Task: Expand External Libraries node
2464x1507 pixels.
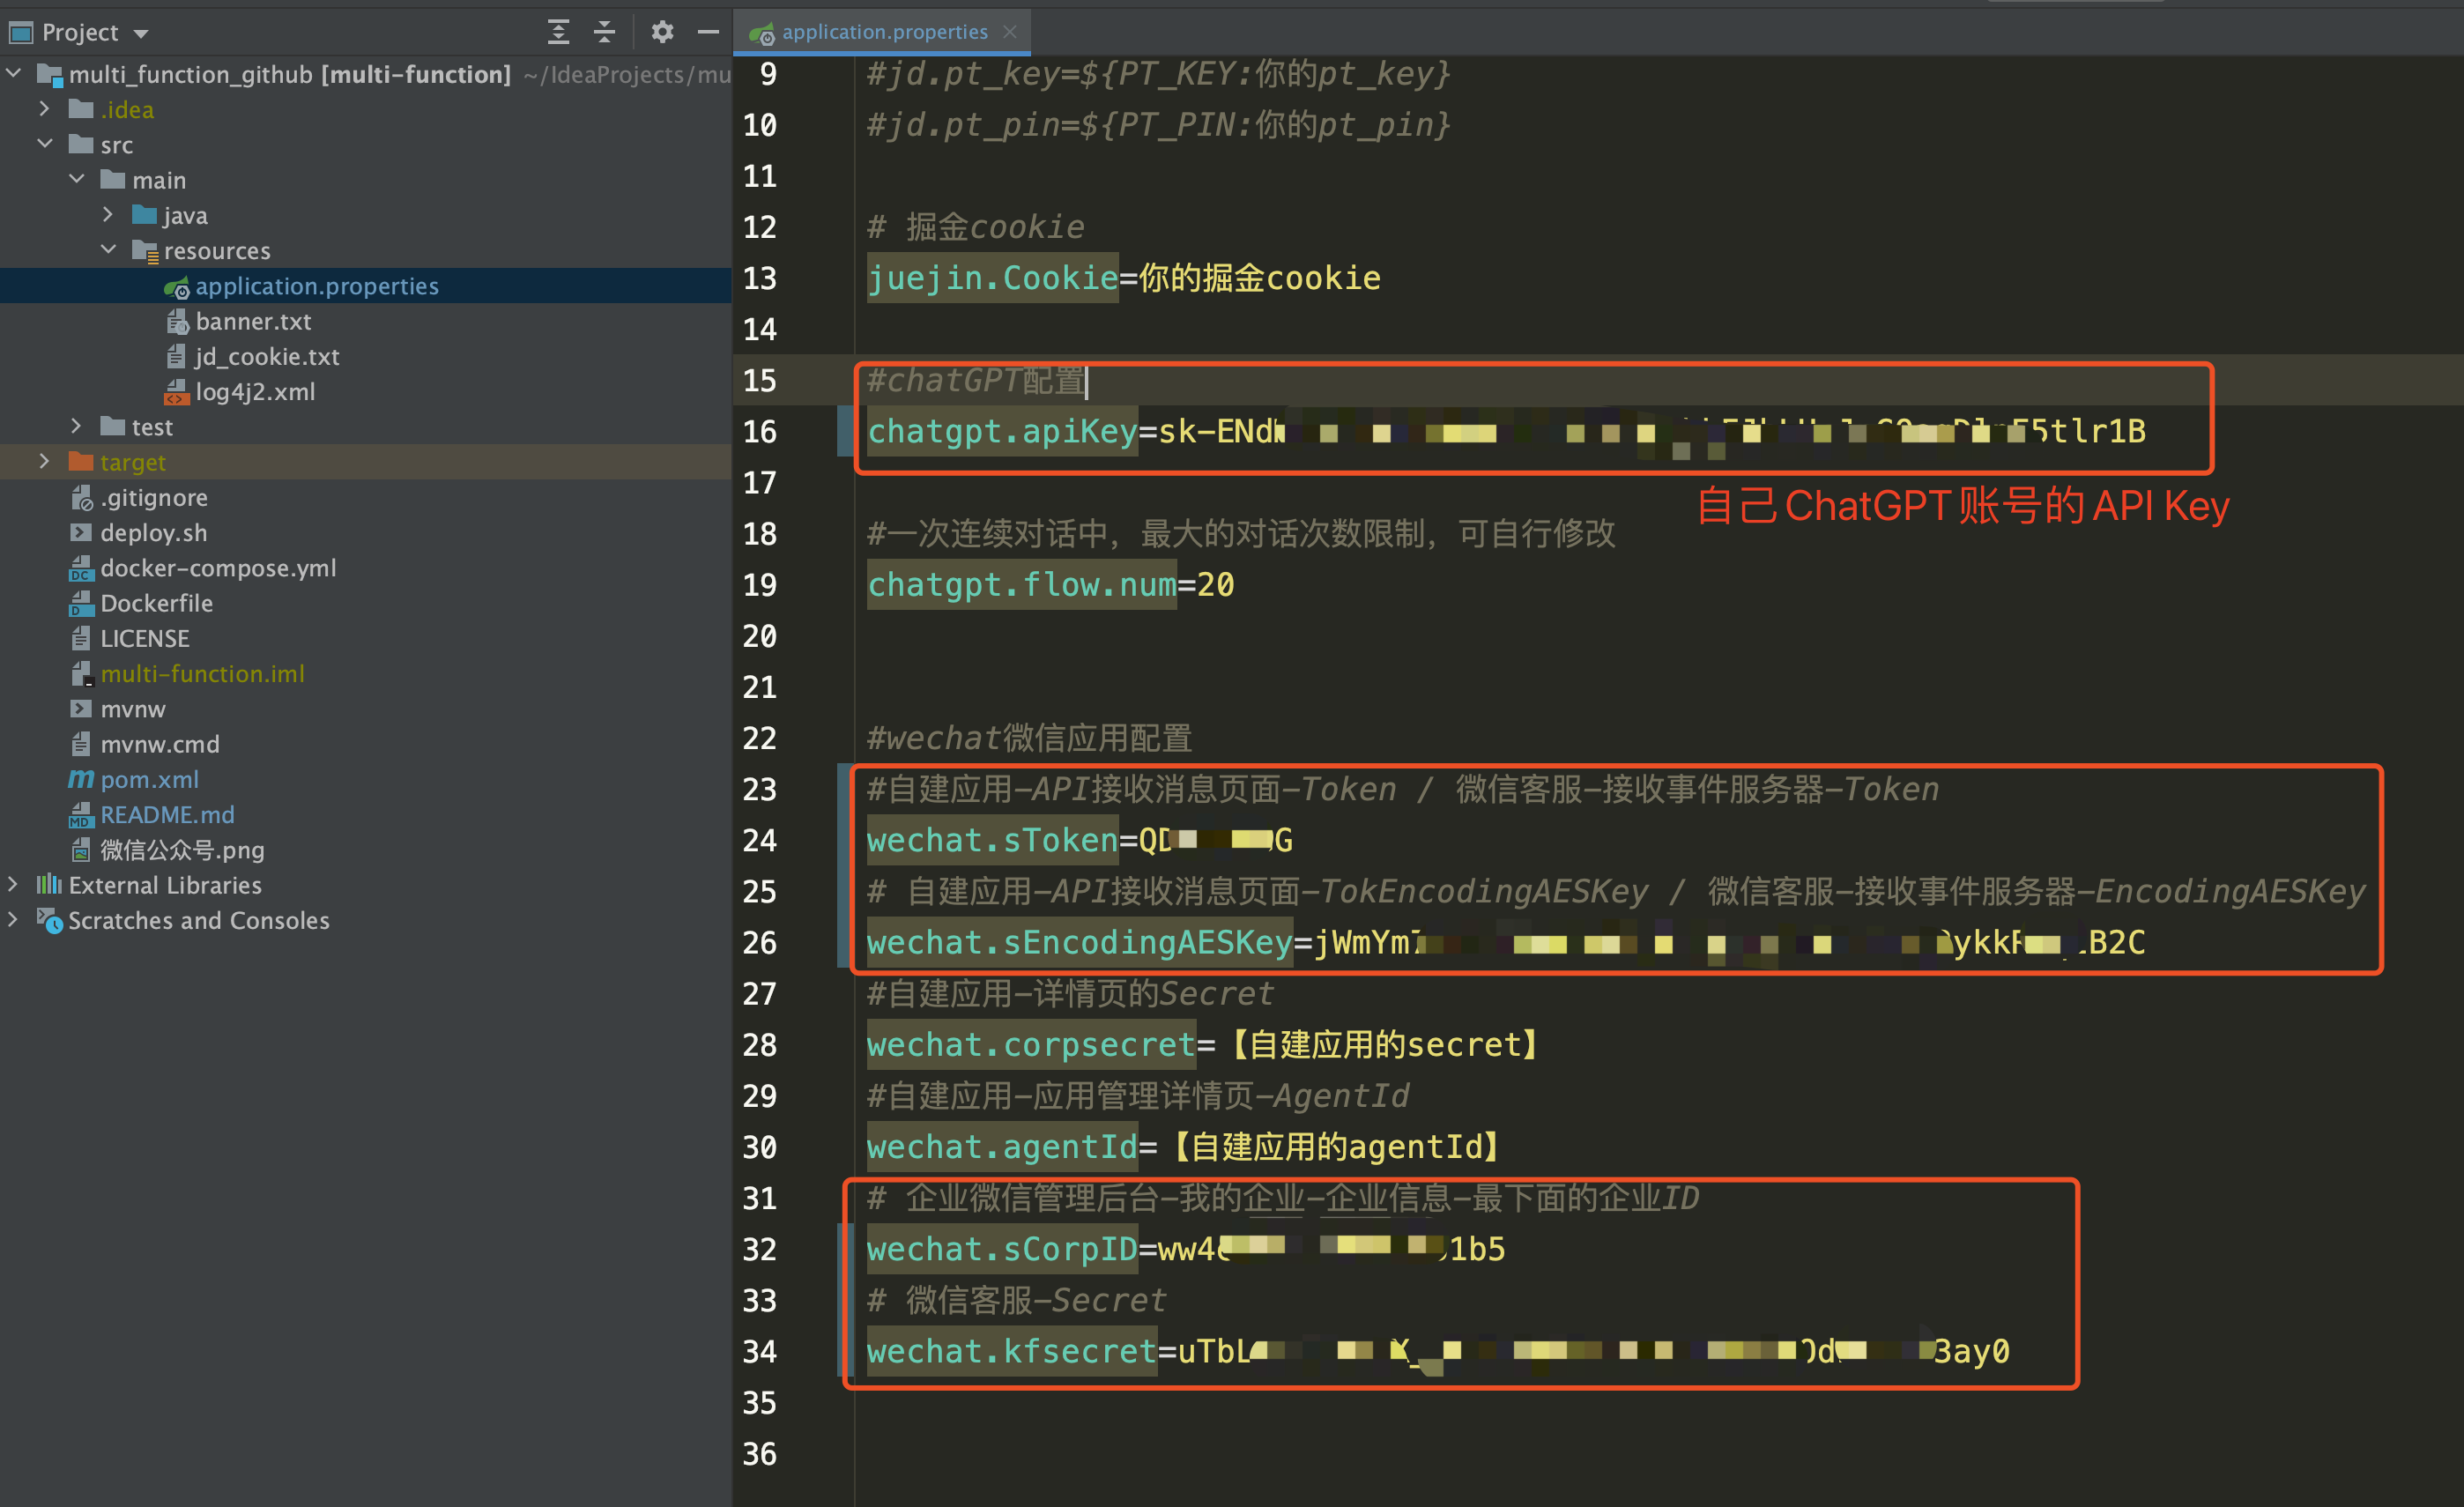Action: 13,885
